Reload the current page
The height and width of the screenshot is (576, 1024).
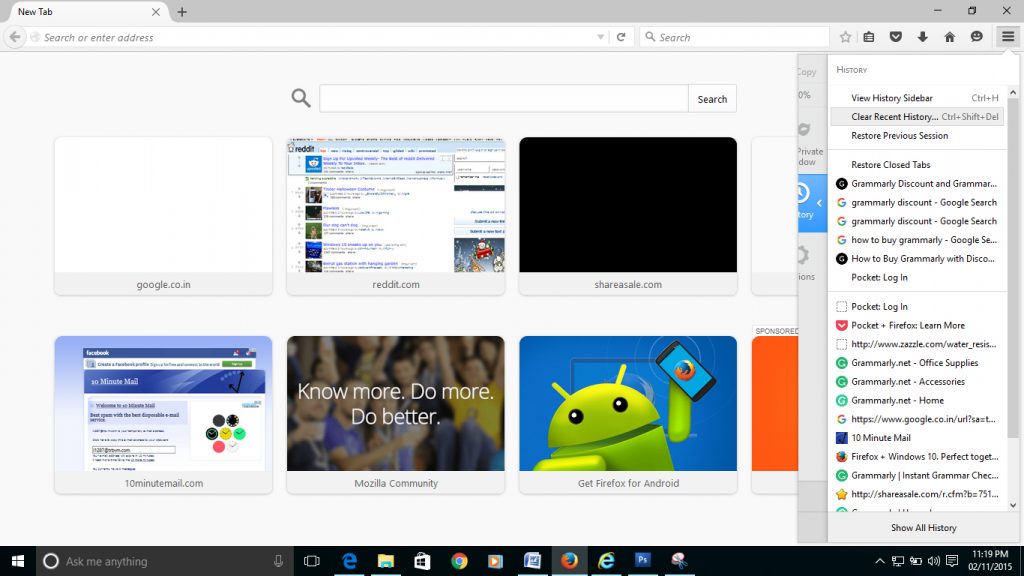[x=621, y=37]
